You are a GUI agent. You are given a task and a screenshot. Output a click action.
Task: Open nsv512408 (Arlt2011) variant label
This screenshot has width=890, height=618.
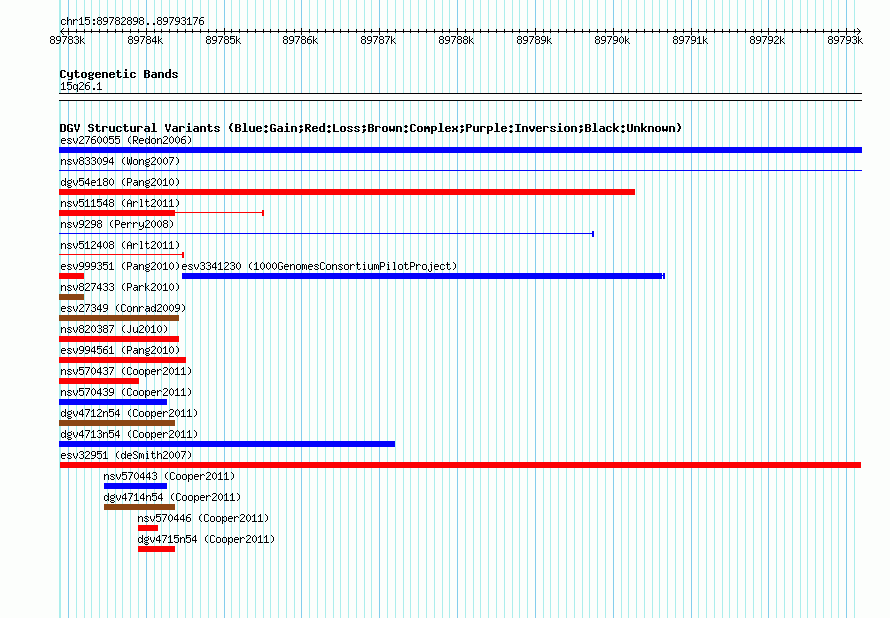pos(120,245)
